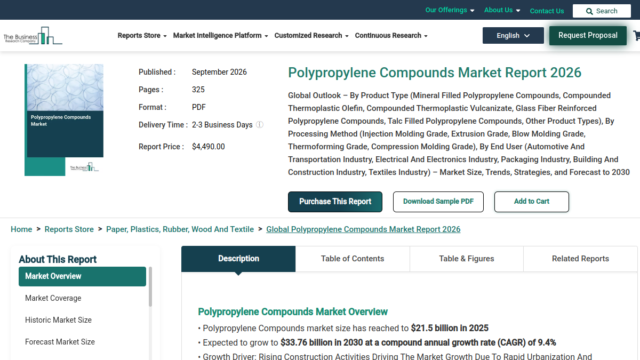Viewport: 640px width, 360px height.
Task: Switch to the Table & Figures tab
Action: pyautogui.click(x=467, y=259)
